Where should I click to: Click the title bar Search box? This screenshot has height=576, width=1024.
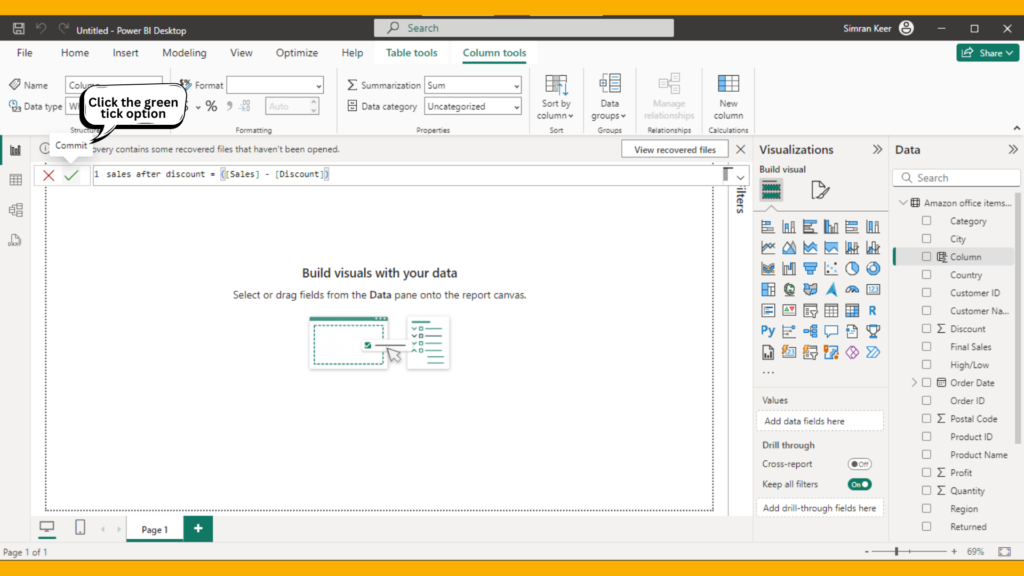click(x=524, y=28)
